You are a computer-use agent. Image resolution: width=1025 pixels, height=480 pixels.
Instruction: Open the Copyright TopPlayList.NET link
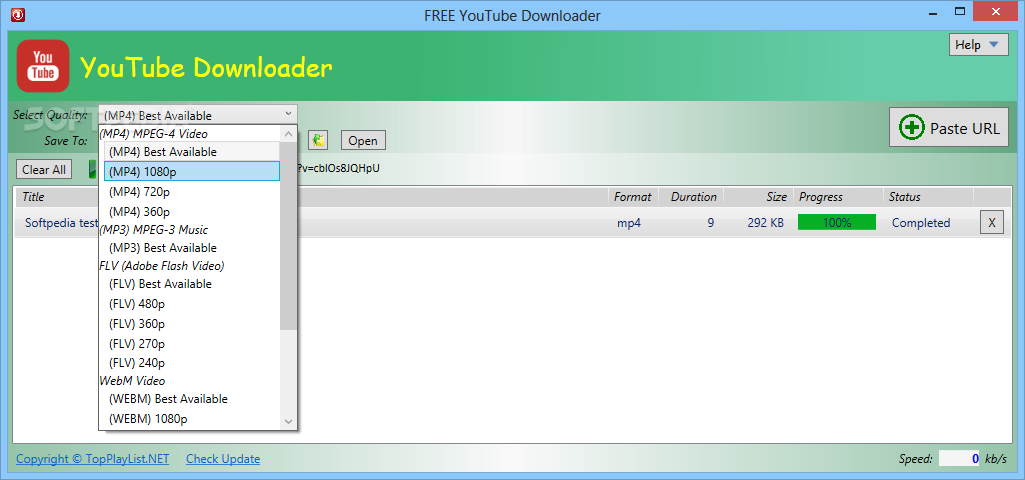(x=93, y=459)
